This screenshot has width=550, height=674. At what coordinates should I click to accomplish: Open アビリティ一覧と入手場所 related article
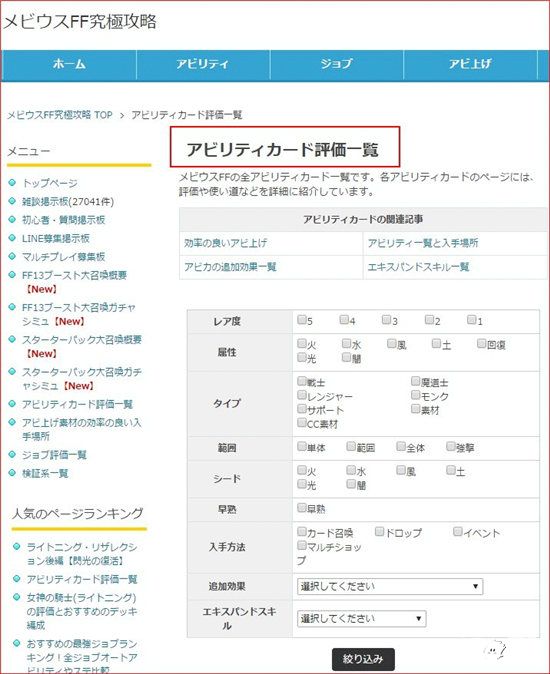tap(423, 243)
